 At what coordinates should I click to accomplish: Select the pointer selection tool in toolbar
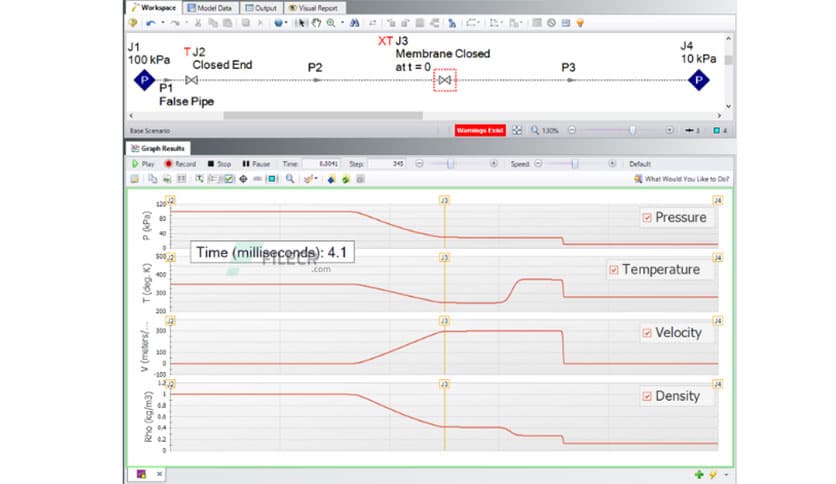(303, 21)
